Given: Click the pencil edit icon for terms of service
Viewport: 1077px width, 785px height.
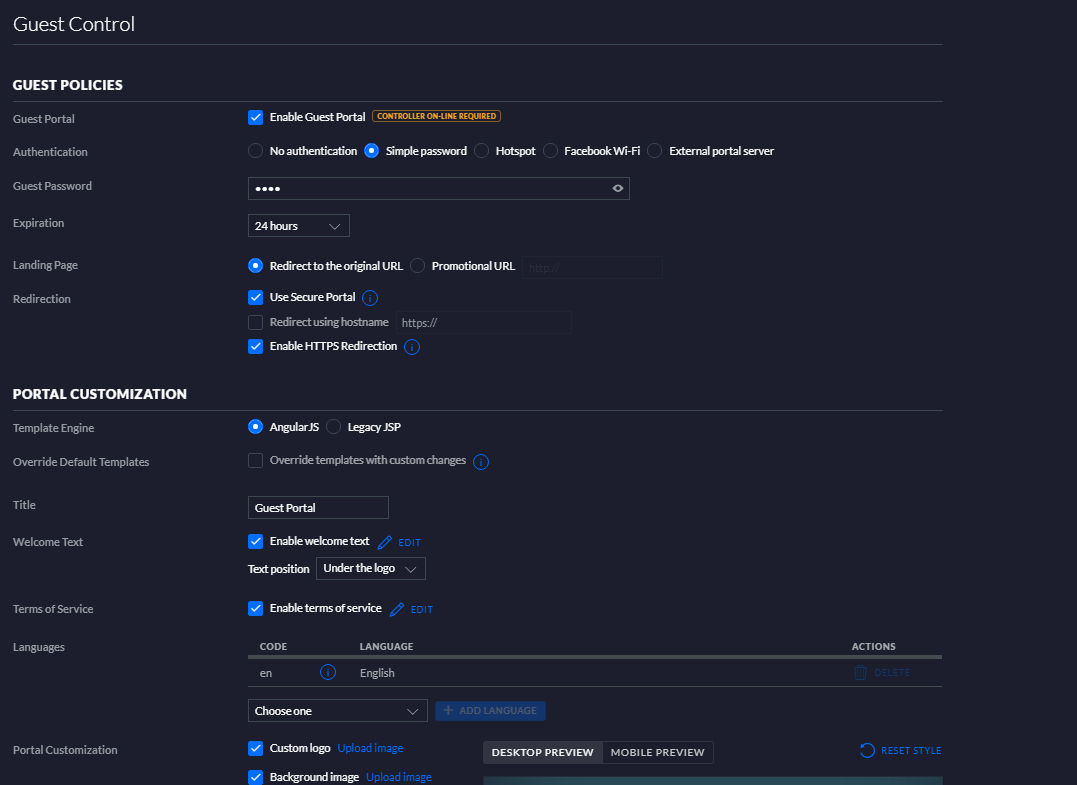Looking at the screenshot, I should tap(397, 609).
